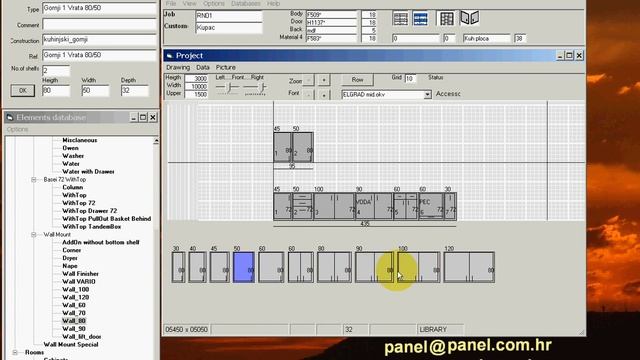
Task: Select Nape in the tree
Action: pyautogui.click(x=70, y=266)
